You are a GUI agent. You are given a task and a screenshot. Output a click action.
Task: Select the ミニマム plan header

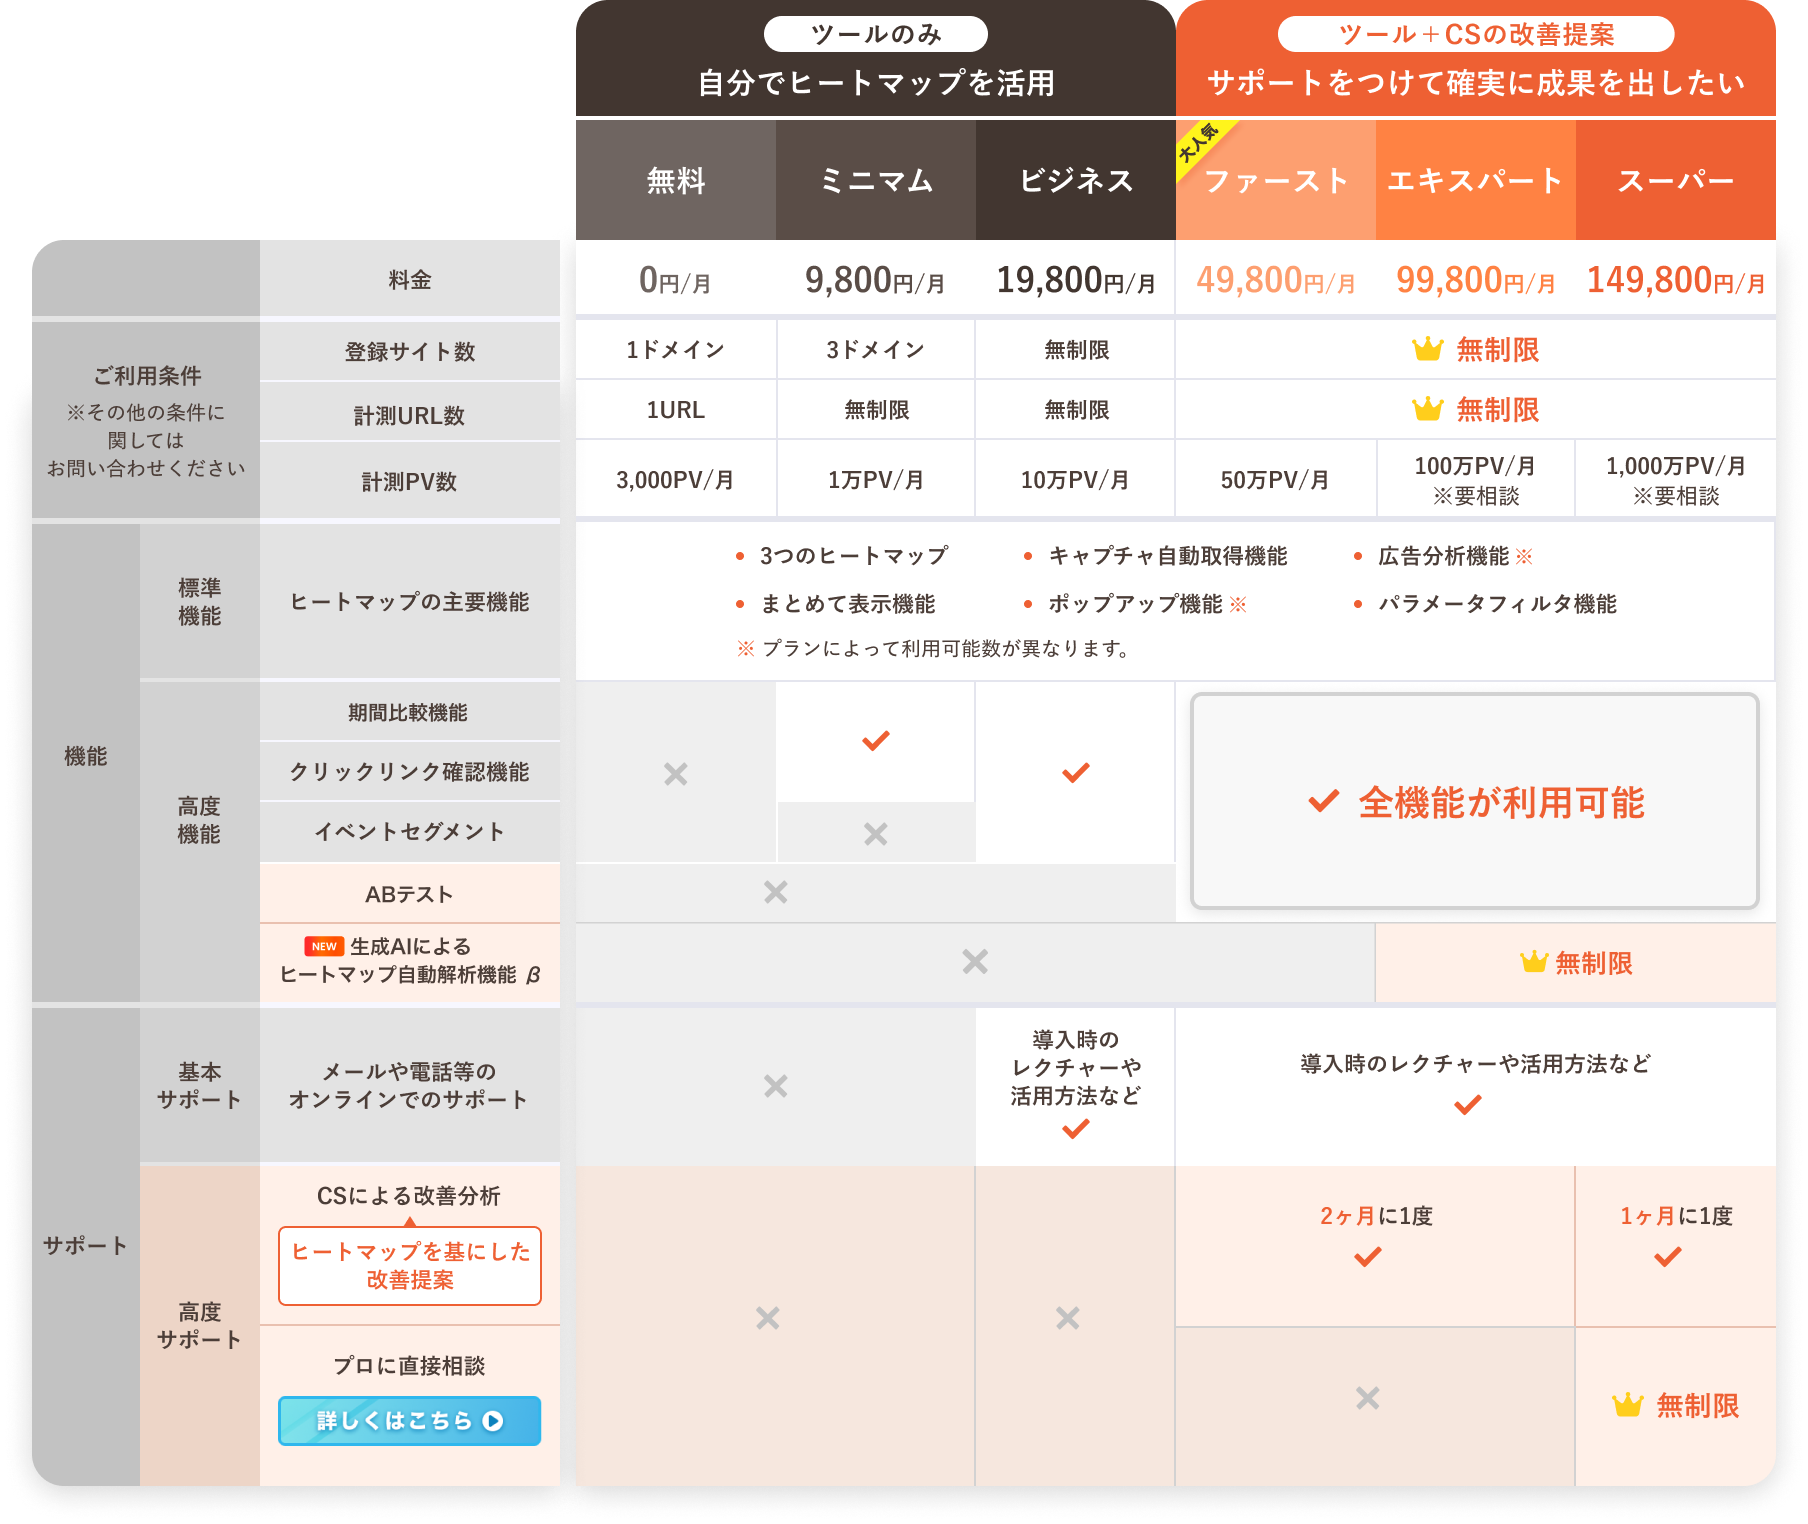pos(876,180)
